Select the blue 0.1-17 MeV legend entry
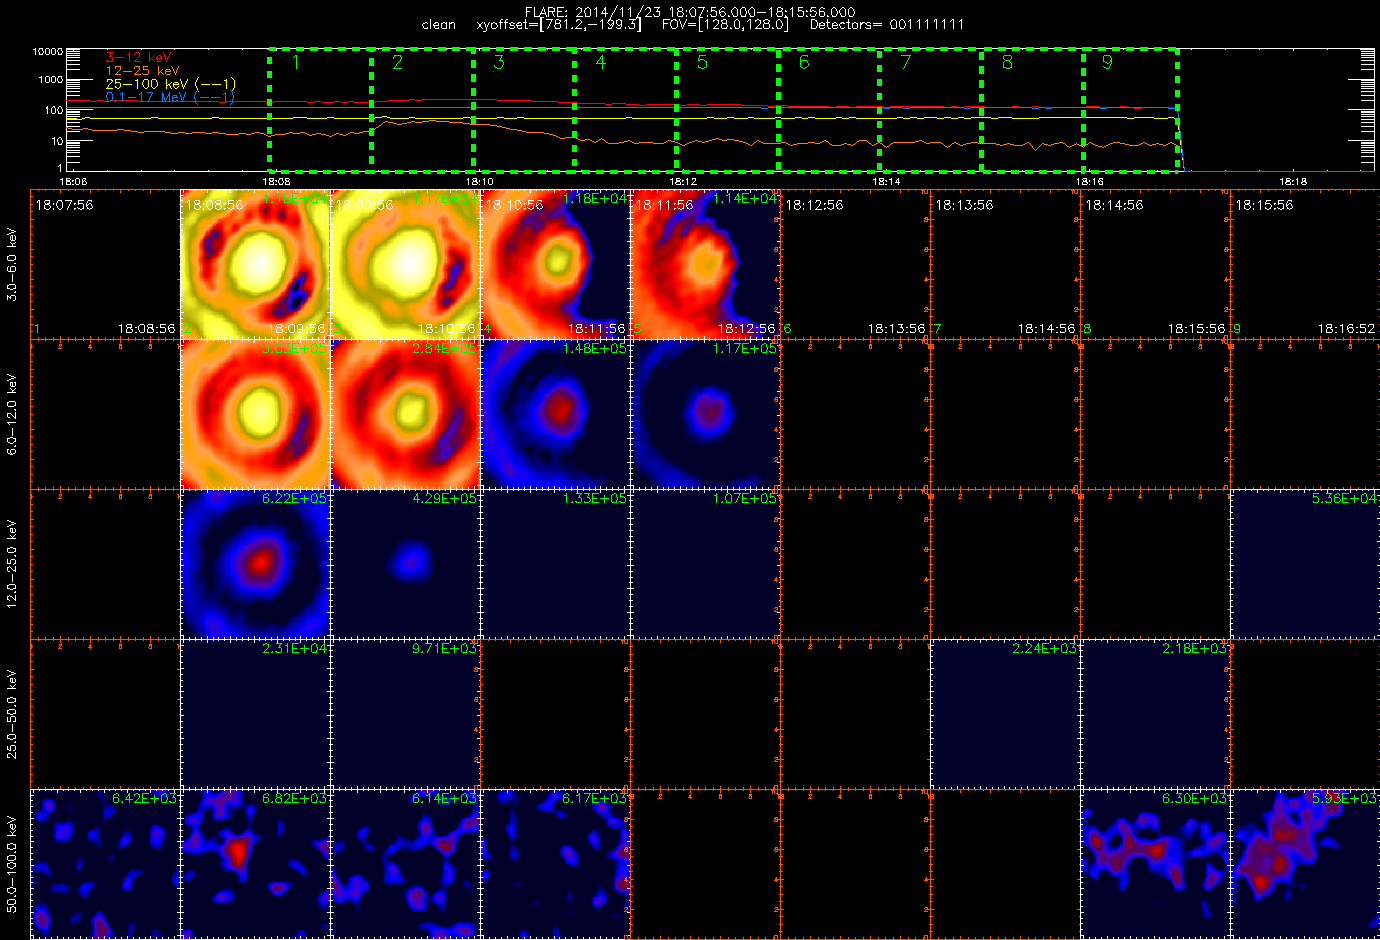1380x940 pixels. click(170, 97)
